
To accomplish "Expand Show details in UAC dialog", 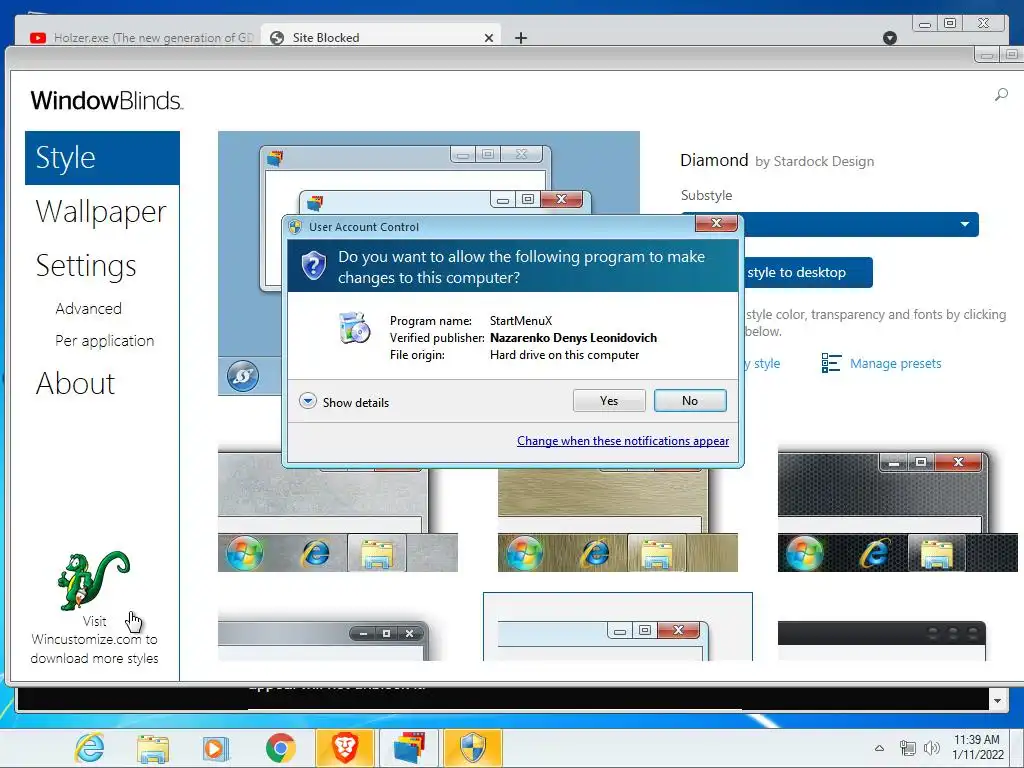I will coord(344,402).
